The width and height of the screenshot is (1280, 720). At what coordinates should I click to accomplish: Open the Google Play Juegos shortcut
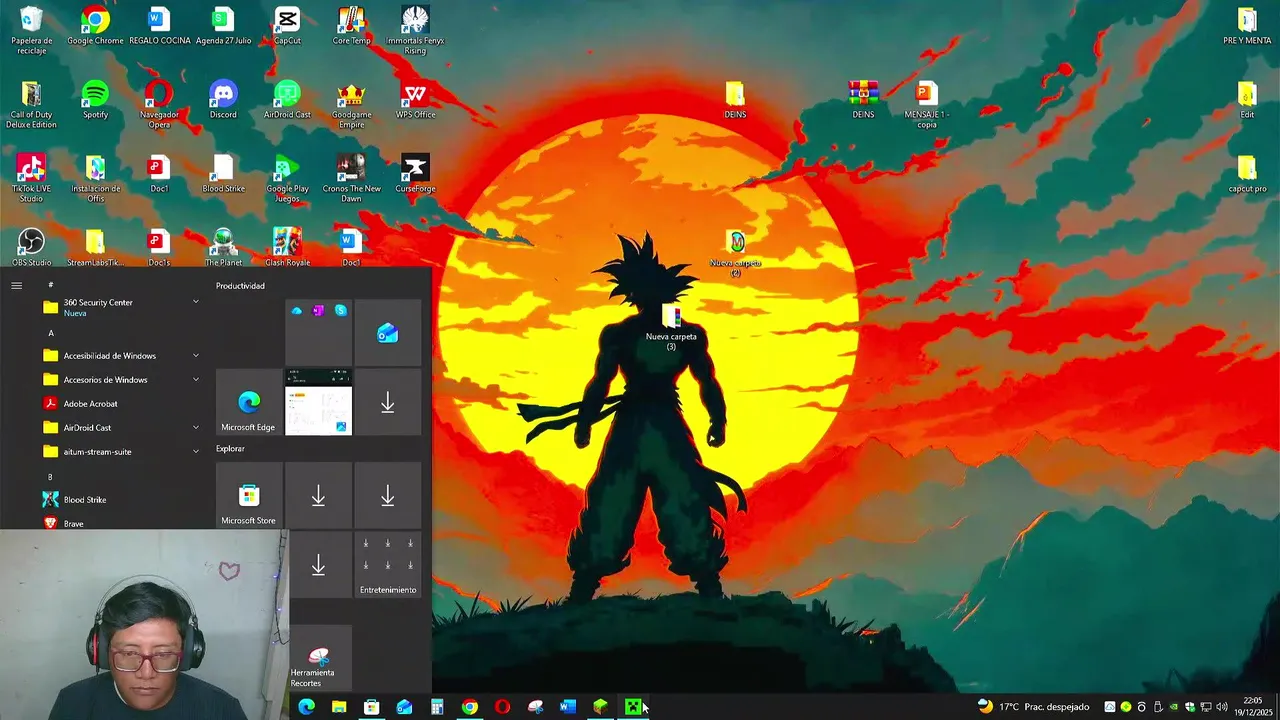(287, 179)
